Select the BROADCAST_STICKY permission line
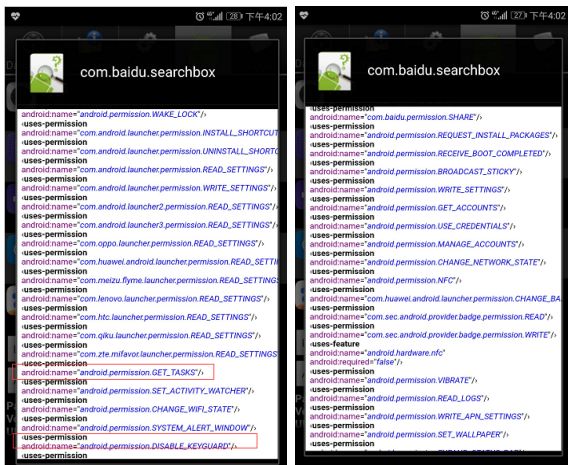The height and width of the screenshot is (465, 570). [416, 172]
